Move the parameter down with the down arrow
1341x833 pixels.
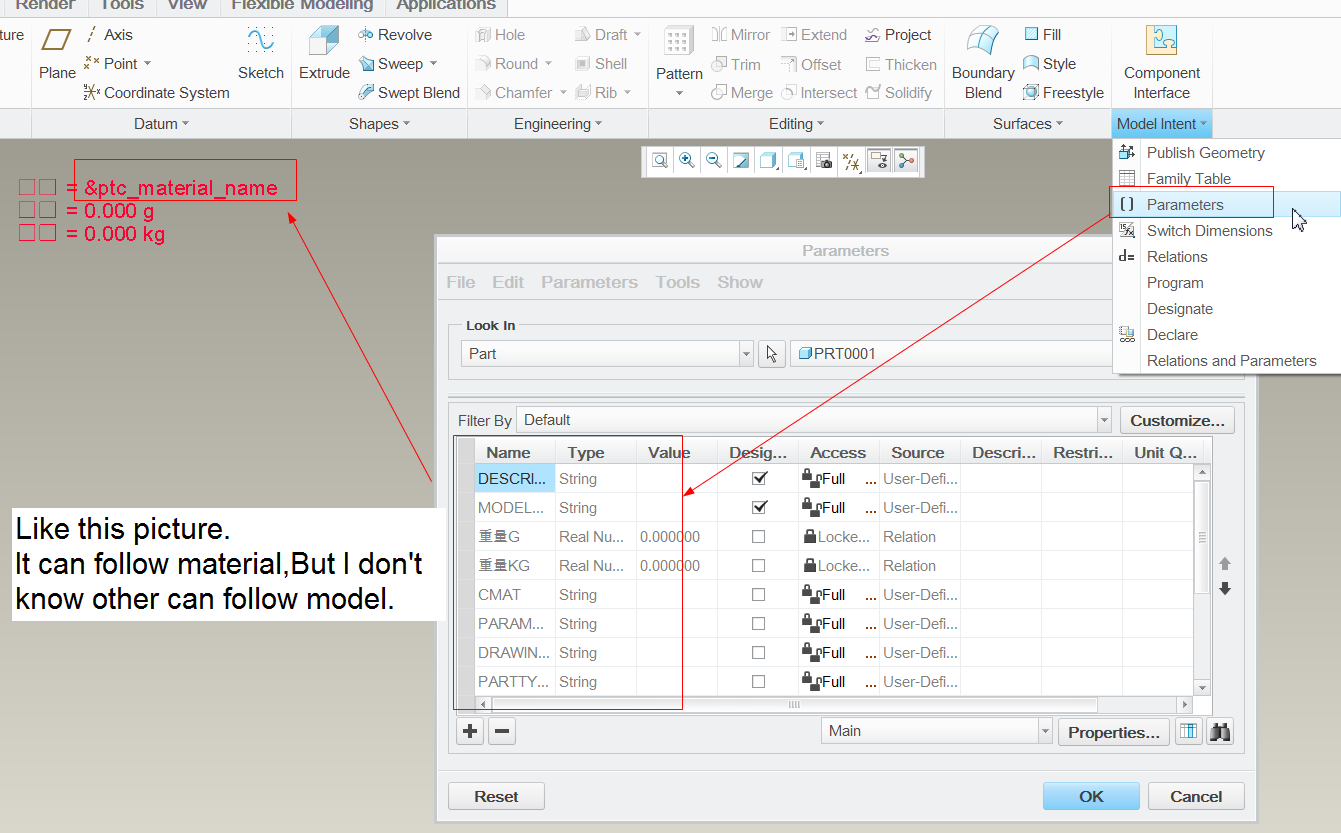click(1225, 589)
